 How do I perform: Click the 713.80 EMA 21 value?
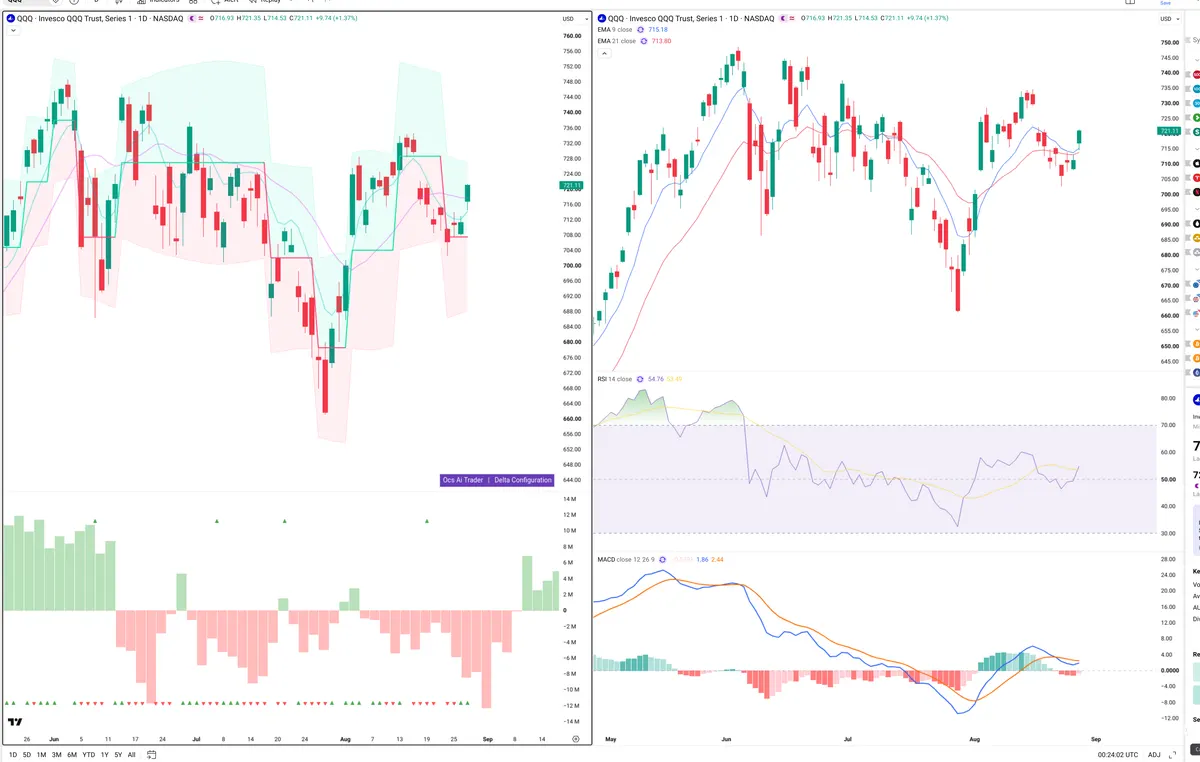pos(662,41)
